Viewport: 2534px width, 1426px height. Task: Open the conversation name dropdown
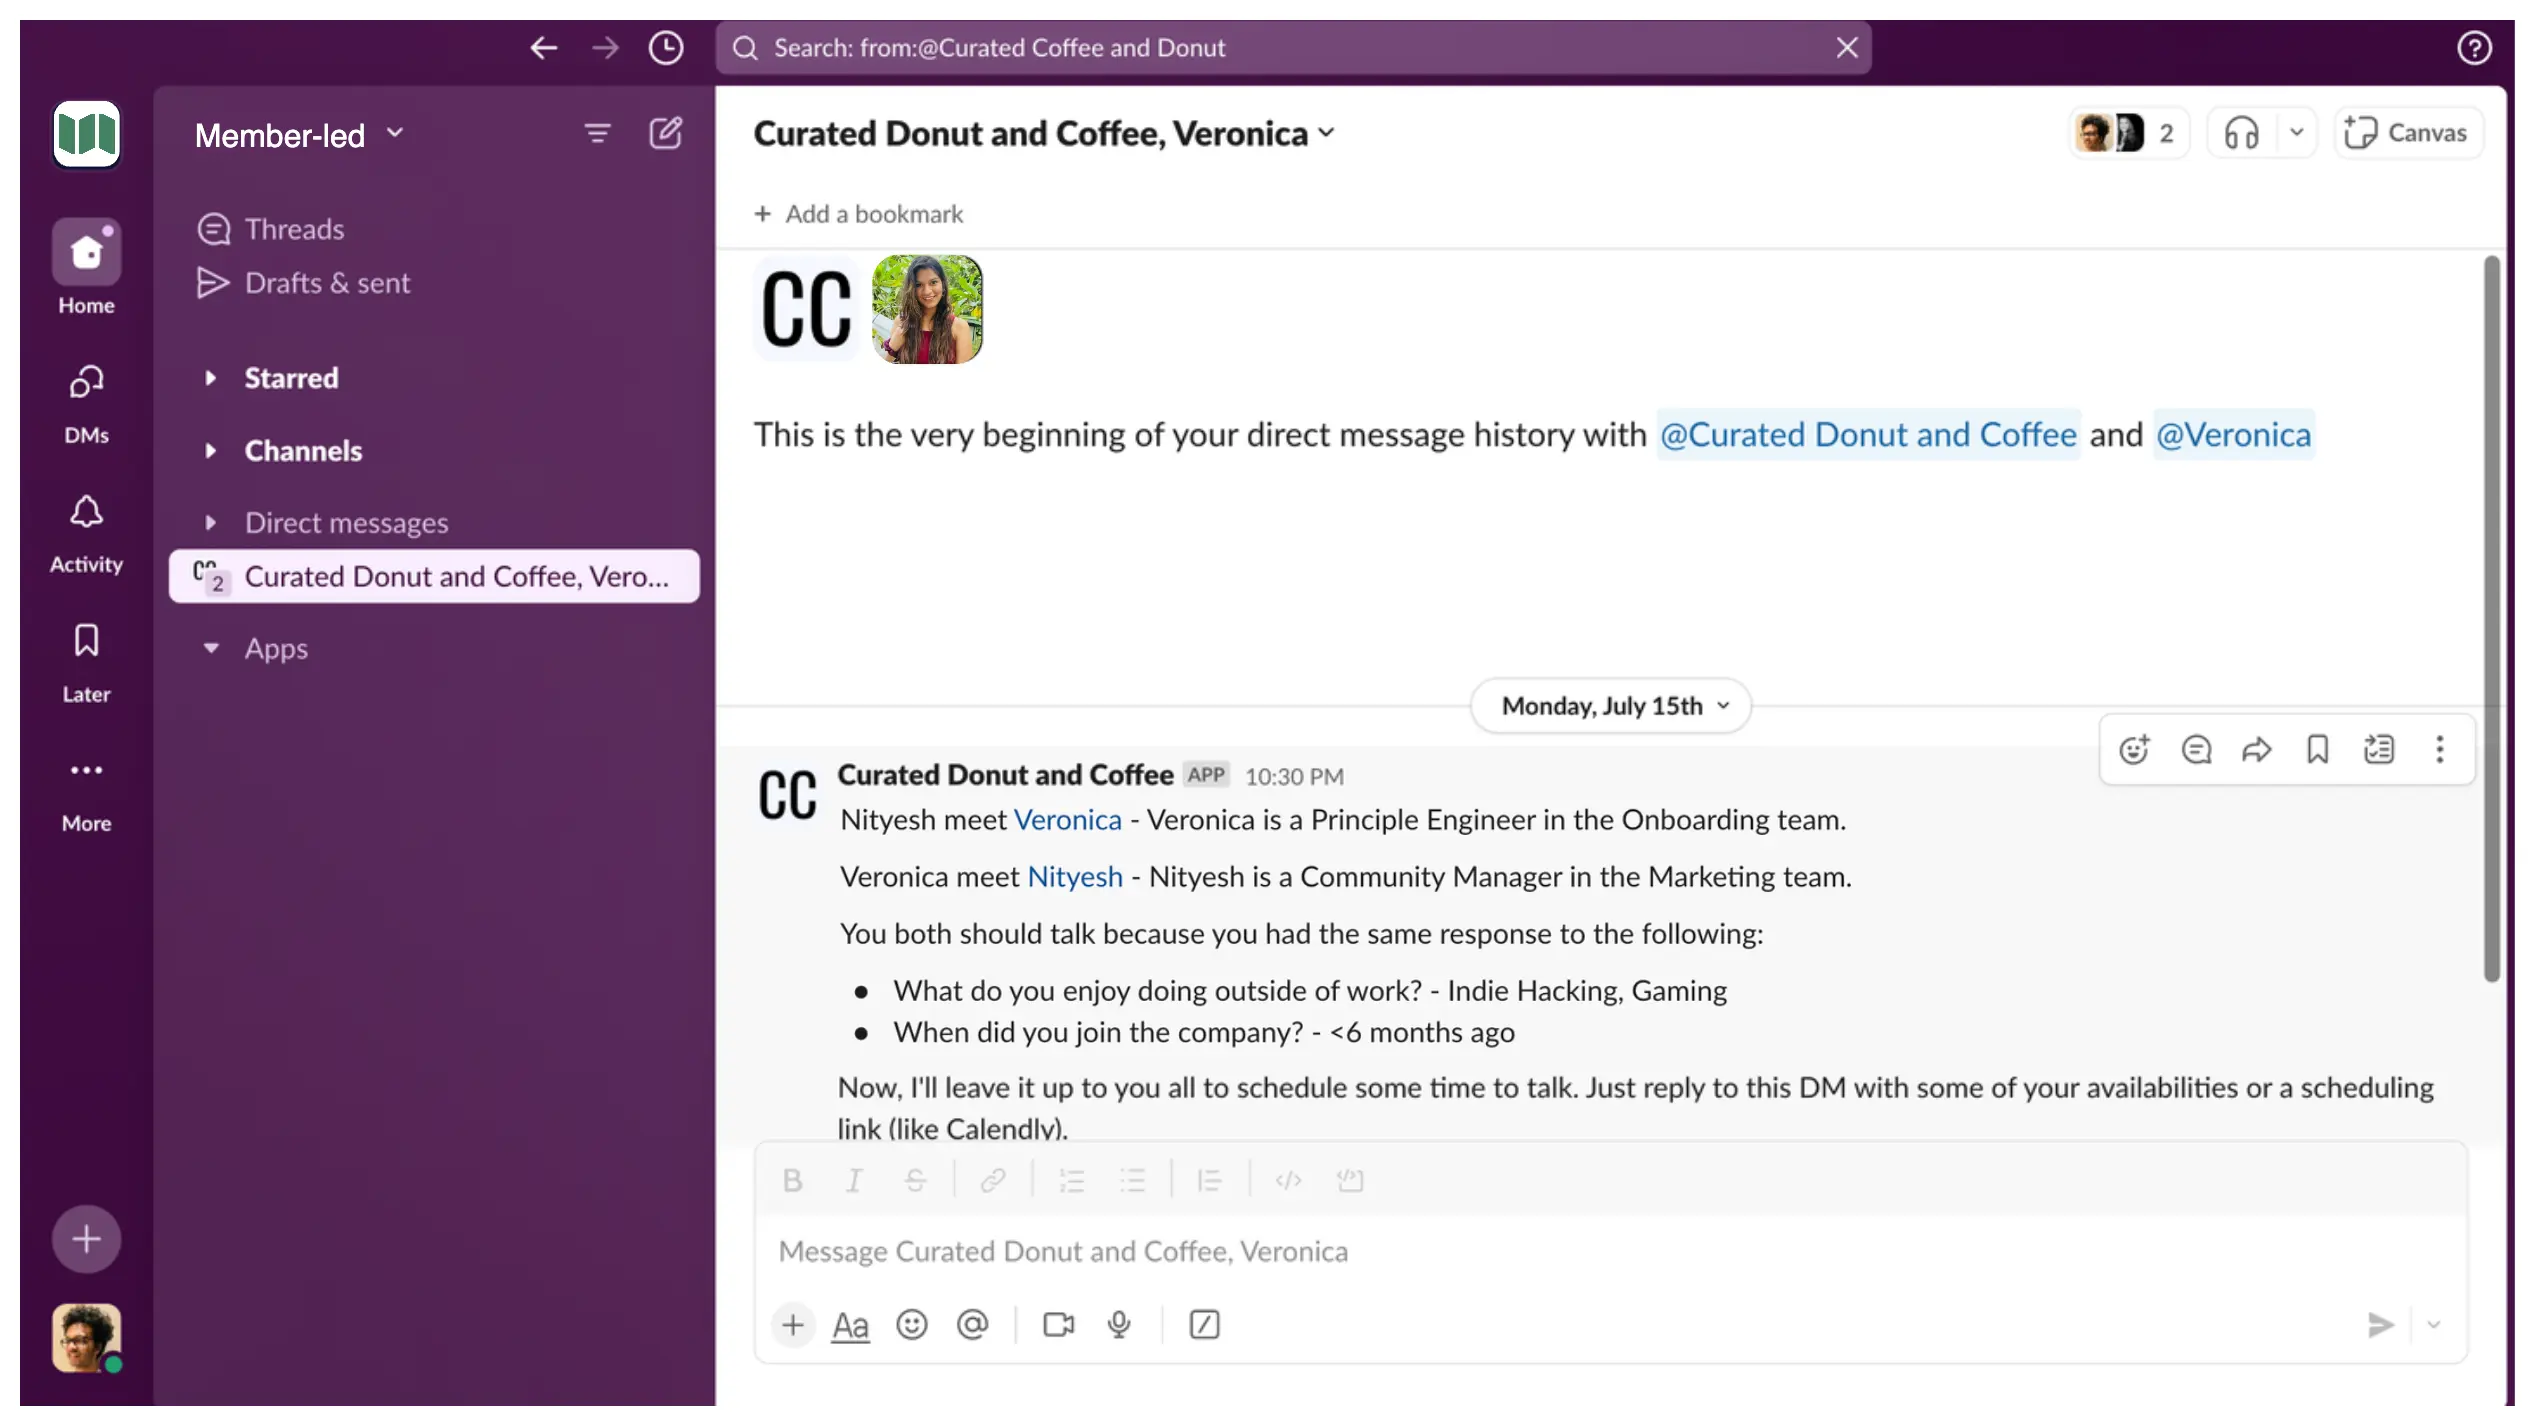click(1326, 131)
